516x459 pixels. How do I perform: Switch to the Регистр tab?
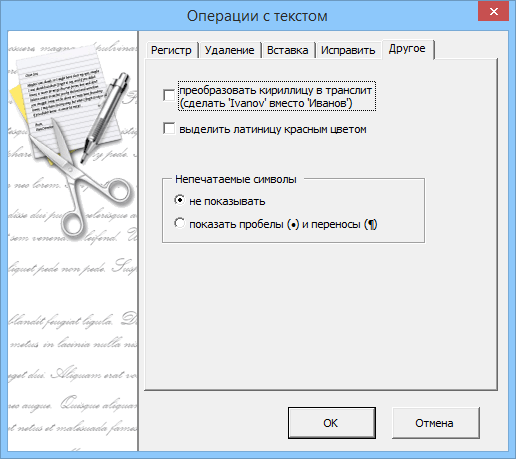tap(171, 50)
